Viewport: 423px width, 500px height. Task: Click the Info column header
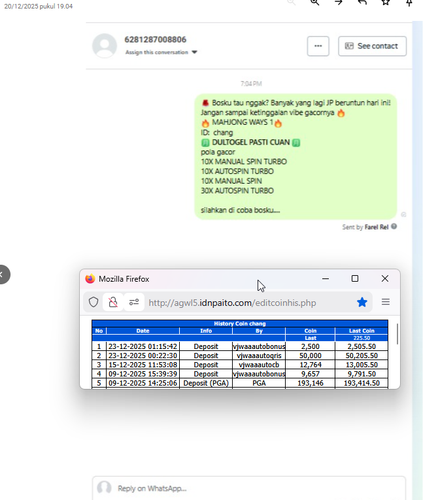[x=206, y=331]
